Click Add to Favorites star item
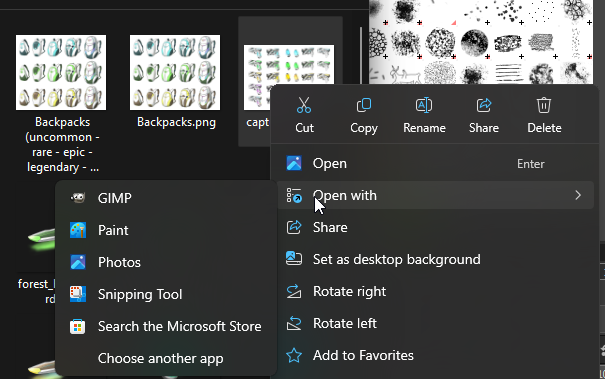The height and width of the screenshot is (379, 605). (435, 355)
